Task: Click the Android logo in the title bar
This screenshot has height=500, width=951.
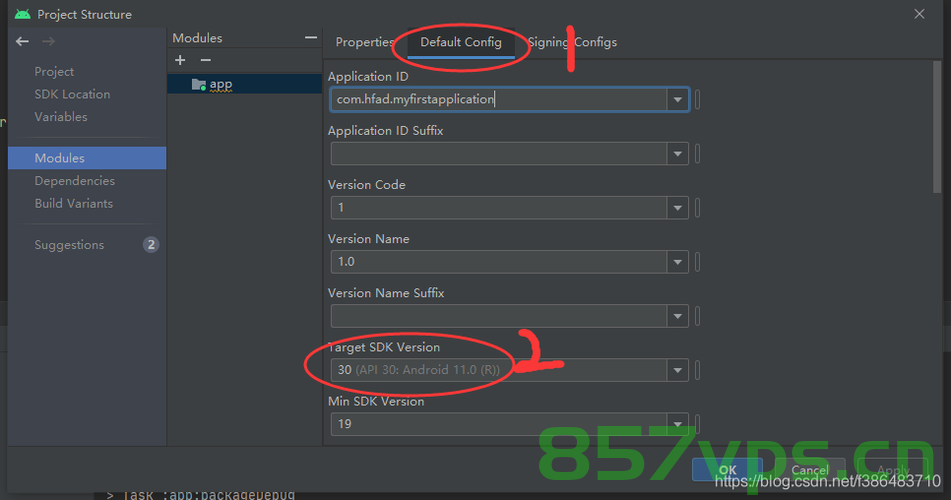Action: pos(22,14)
